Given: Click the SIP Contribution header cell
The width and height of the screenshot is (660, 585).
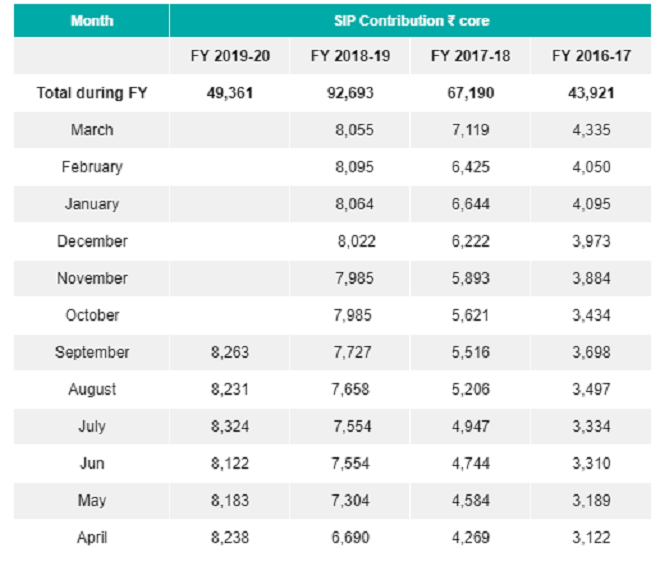Looking at the screenshot, I should point(411,20).
